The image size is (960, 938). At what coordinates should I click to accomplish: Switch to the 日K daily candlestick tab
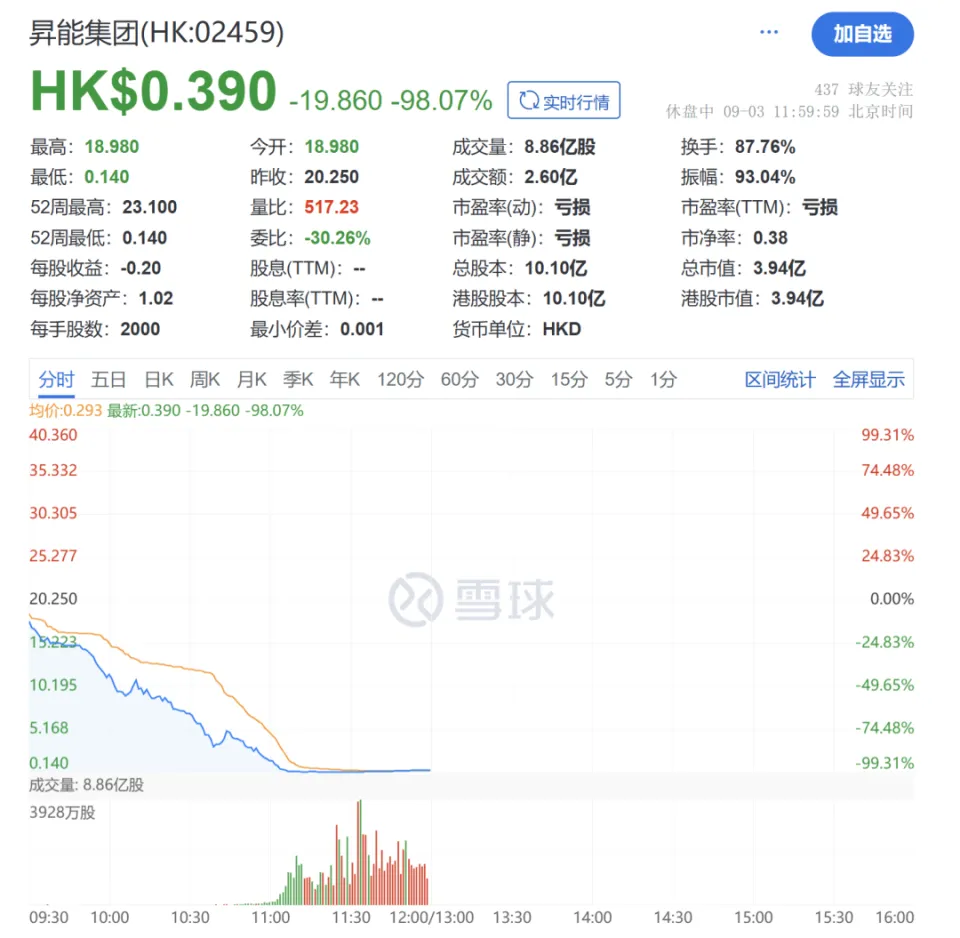[159, 380]
